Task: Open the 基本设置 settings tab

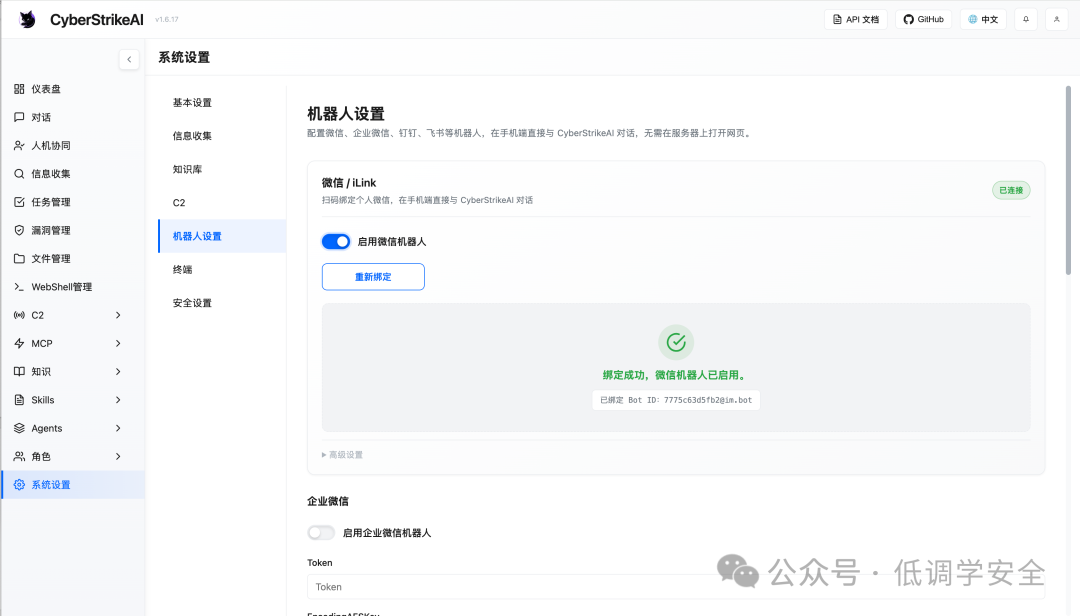Action: point(222,103)
